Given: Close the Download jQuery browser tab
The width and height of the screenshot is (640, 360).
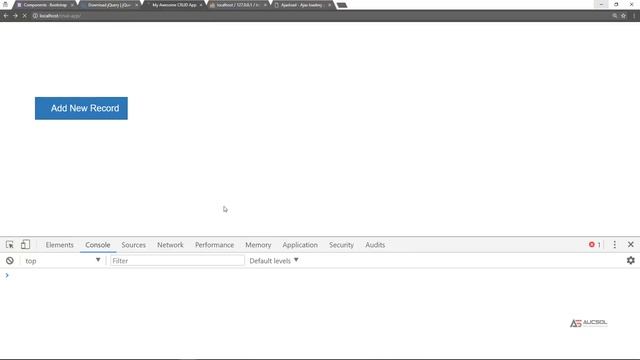Looking at the screenshot, I should [x=137, y=5].
